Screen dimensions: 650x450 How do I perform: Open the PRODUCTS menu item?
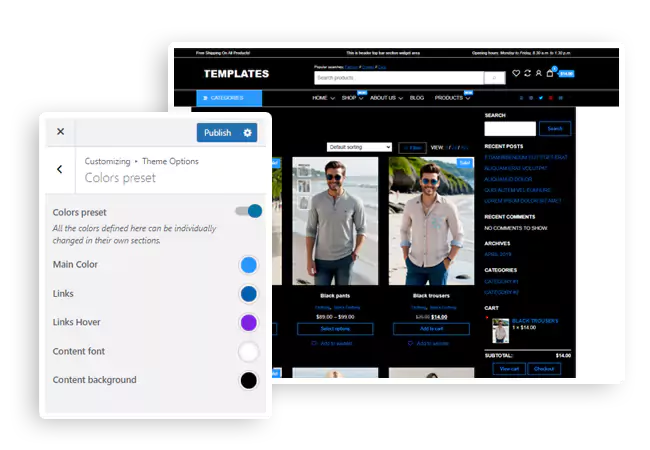tap(449, 98)
